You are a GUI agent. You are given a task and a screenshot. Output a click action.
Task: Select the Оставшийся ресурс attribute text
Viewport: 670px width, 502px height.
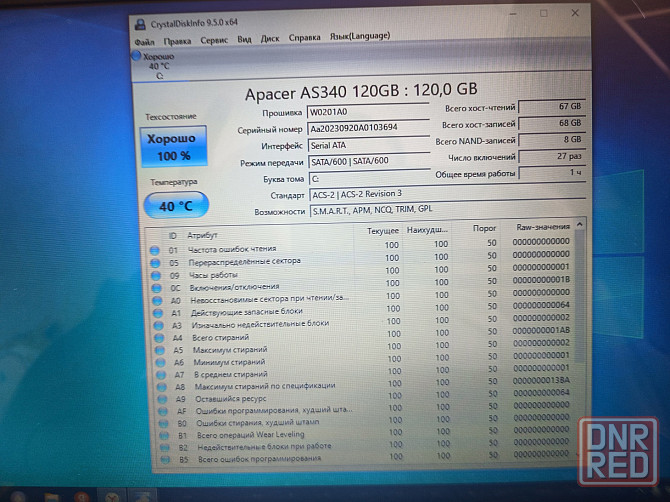[231, 399]
